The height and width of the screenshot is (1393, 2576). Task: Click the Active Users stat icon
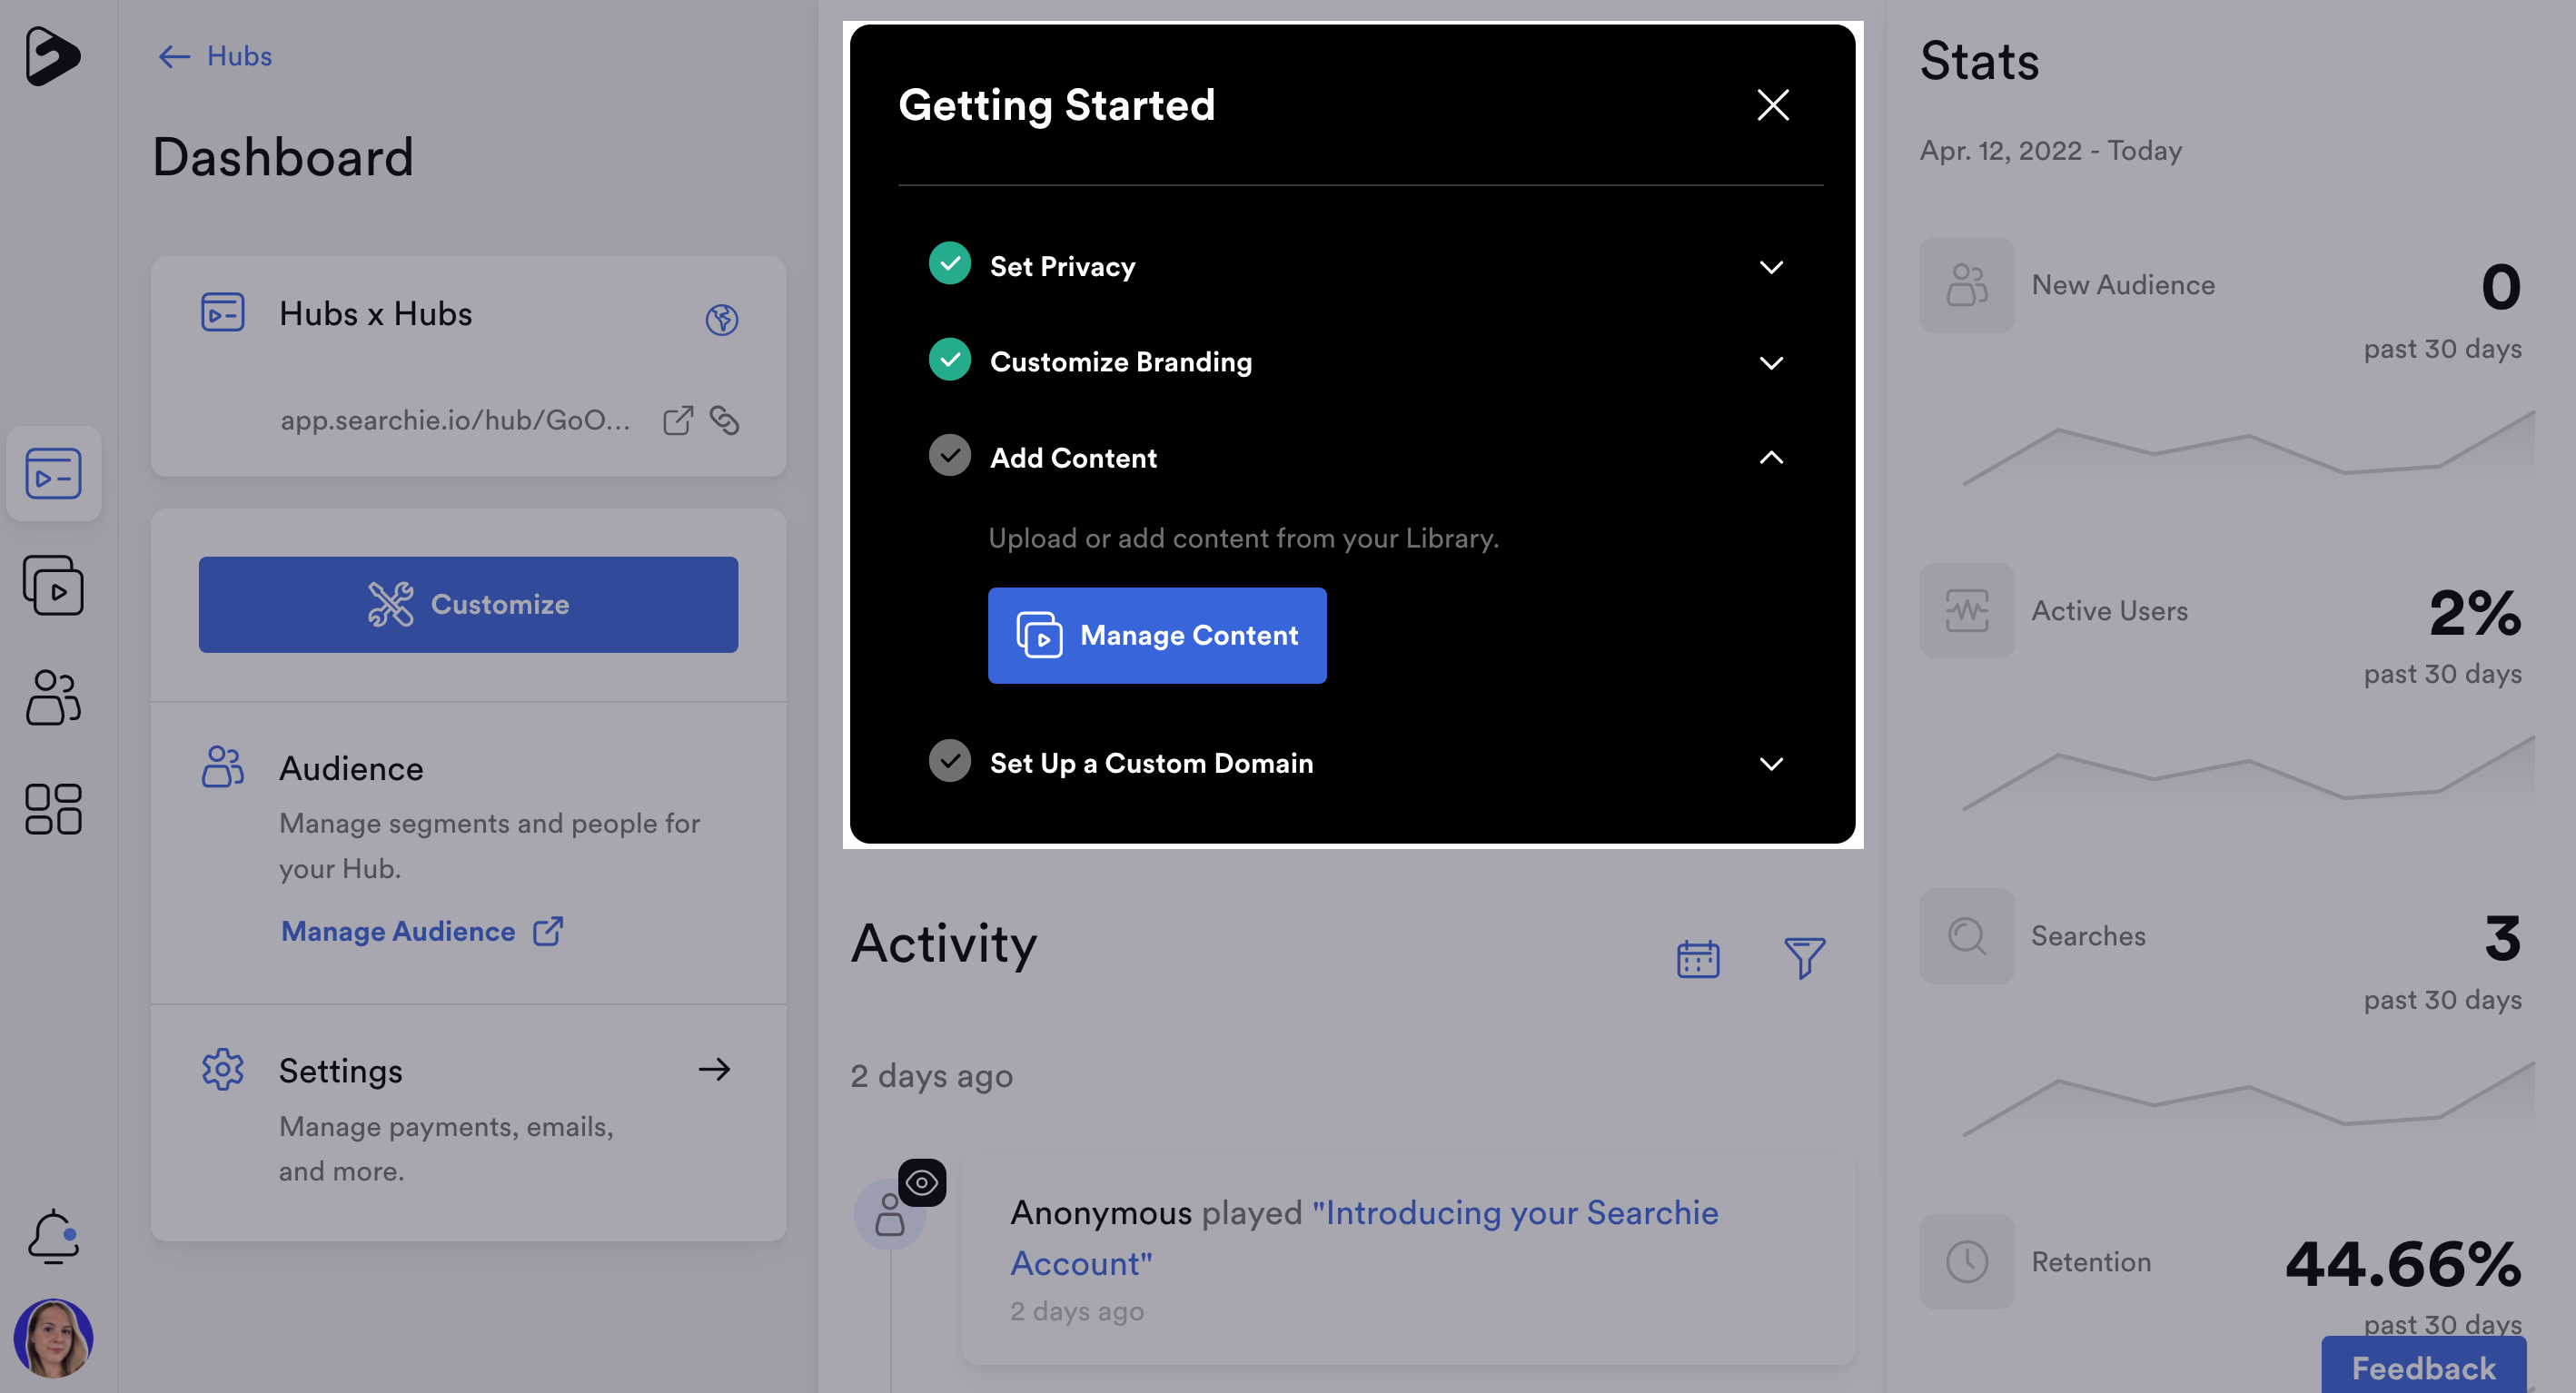tap(1966, 610)
